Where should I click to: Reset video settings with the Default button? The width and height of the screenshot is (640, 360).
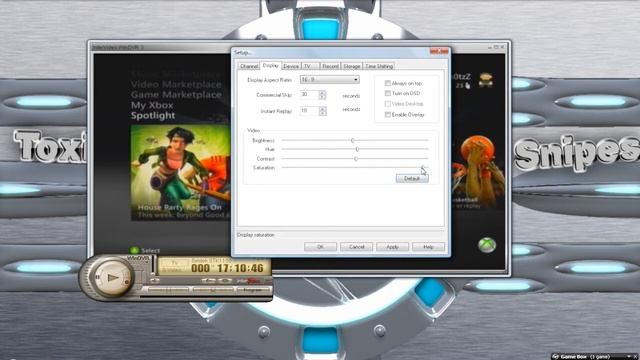(412, 178)
